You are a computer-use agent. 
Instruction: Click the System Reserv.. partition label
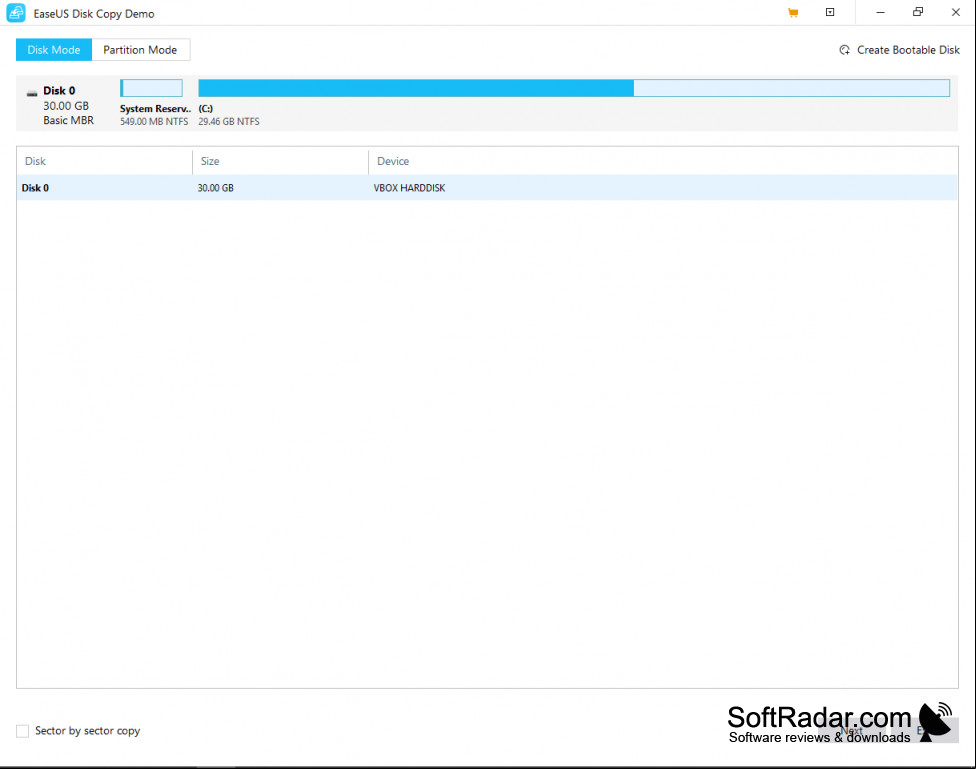click(155, 108)
